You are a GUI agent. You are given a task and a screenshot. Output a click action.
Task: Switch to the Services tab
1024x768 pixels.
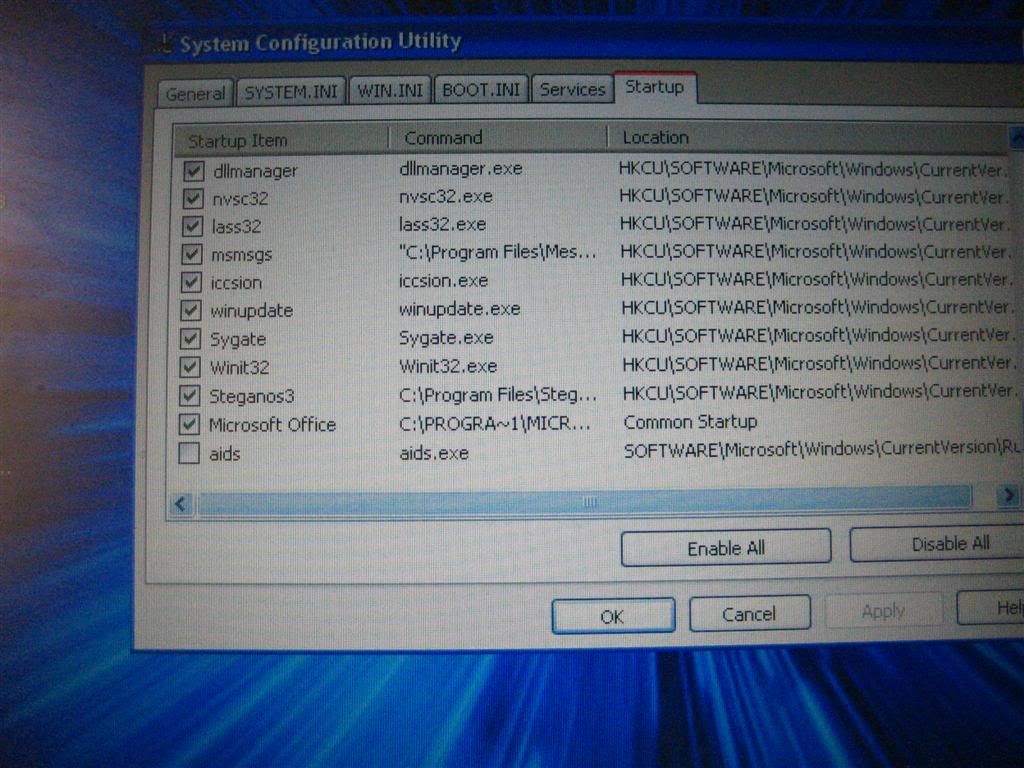coord(572,89)
